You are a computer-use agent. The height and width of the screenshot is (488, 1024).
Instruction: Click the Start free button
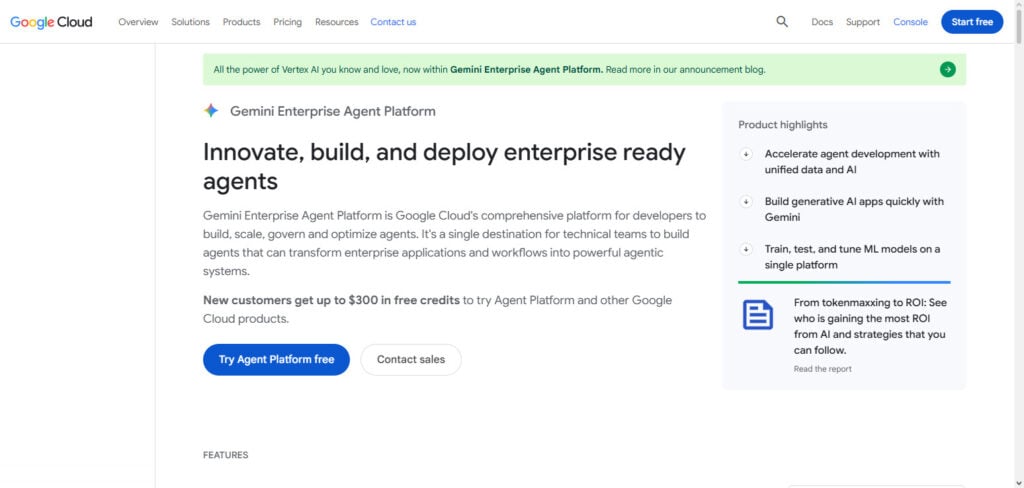[x=972, y=22]
